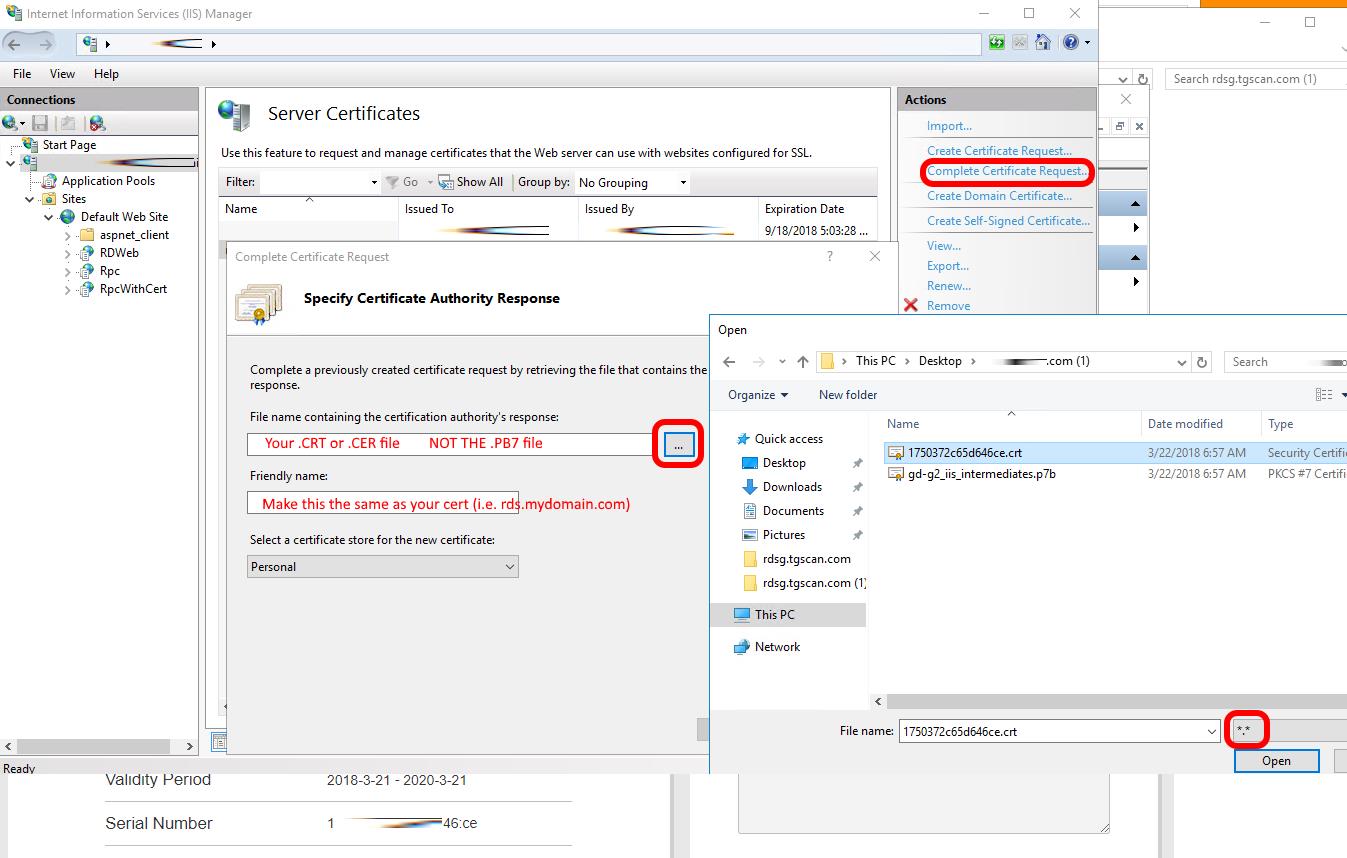The width and height of the screenshot is (1347, 858).
Task: Click the Create New Connection globe icon
Action: pos(12,122)
